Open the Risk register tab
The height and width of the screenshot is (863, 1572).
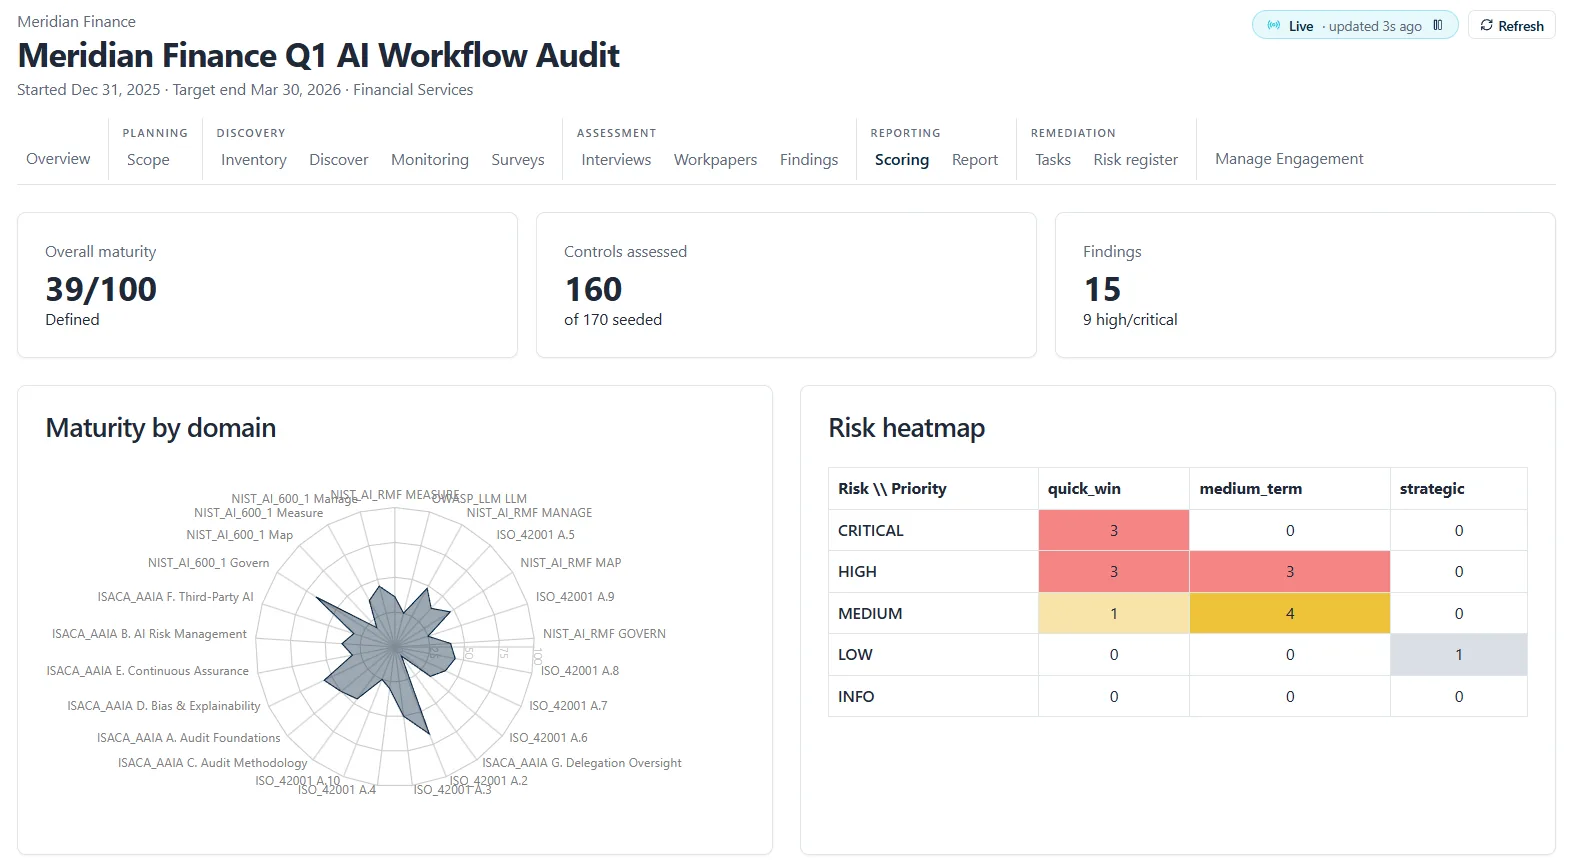coord(1136,160)
